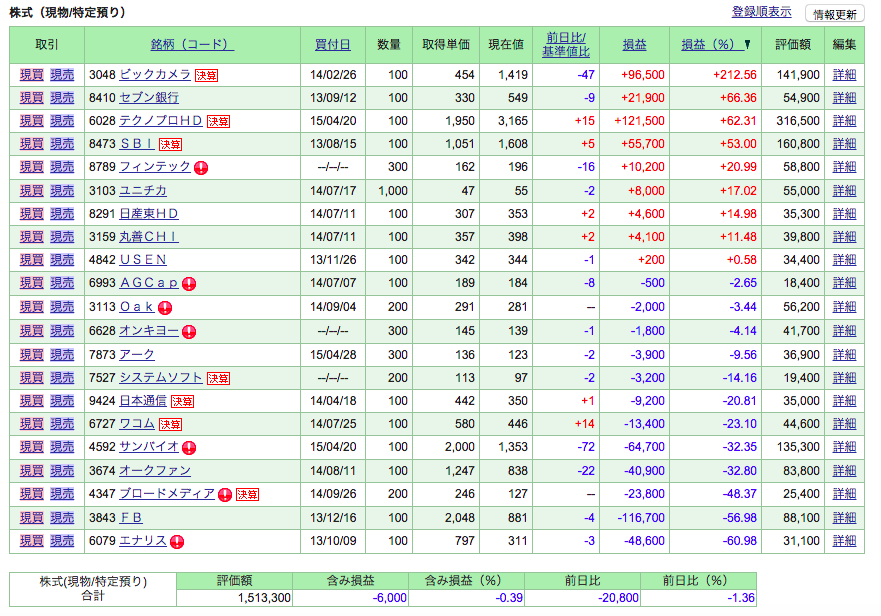Open 詳細 for ビックカメラ row
The width and height of the screenshot is (881, 616).
point(844,75)
